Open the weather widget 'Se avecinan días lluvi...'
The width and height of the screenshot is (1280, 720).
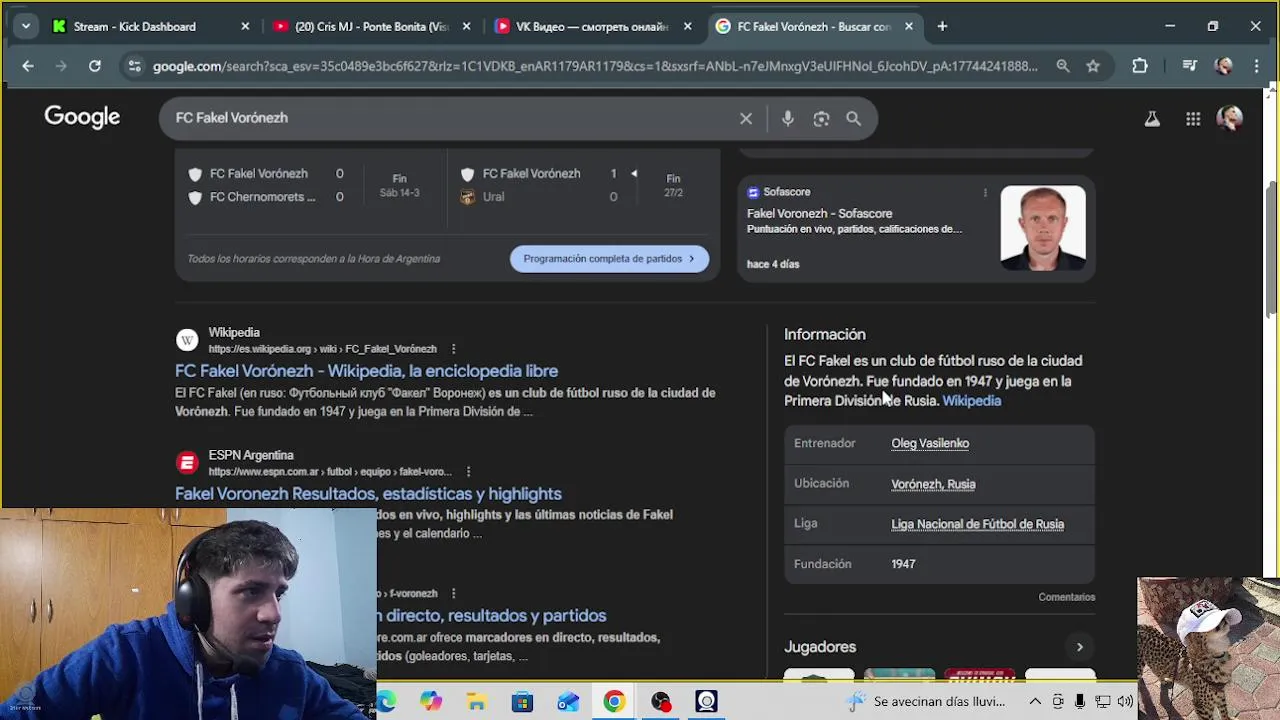tap(925, 702)
